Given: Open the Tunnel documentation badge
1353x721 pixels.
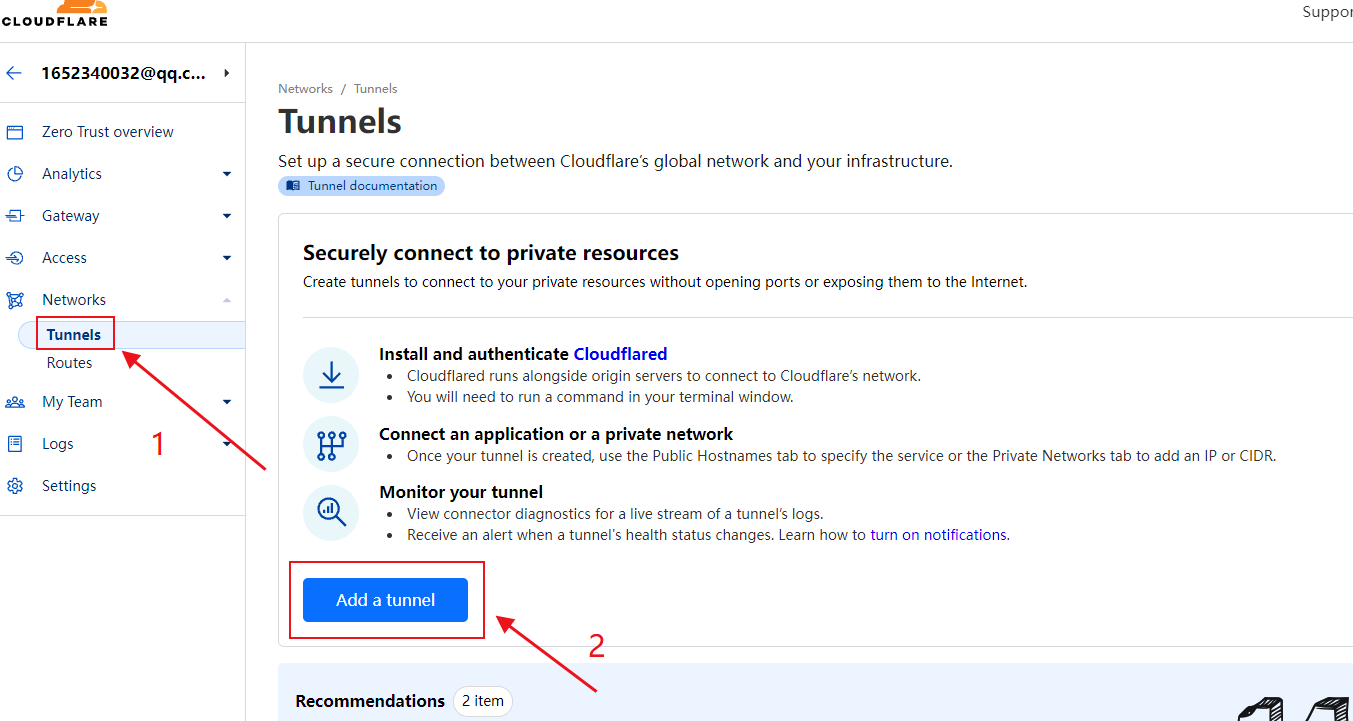Looking at the screenshot, I should coord(361,186).
